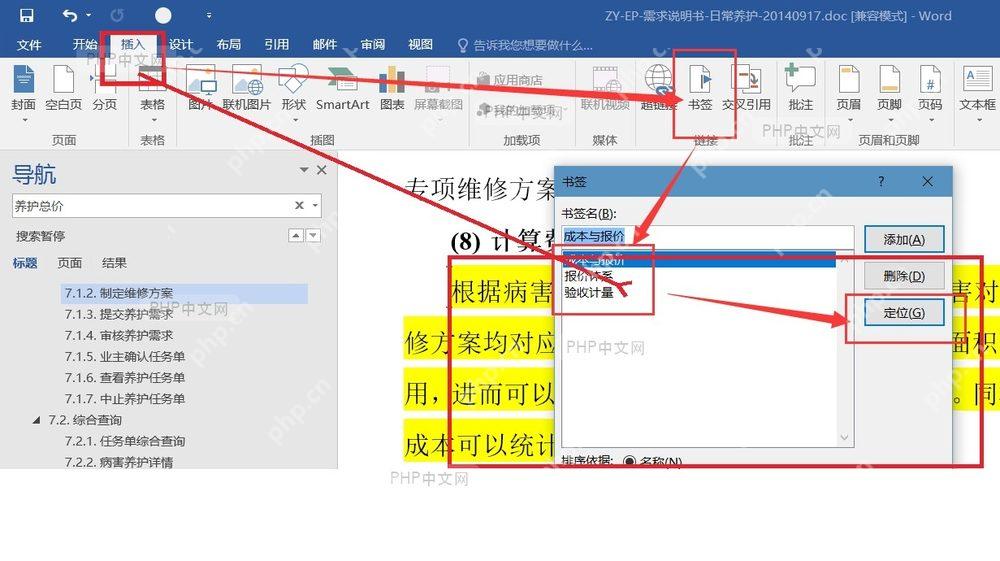This screenshot has width=1000, height=561.
Task: Open the 书签 bookmark tool
Action: (700, 89)
